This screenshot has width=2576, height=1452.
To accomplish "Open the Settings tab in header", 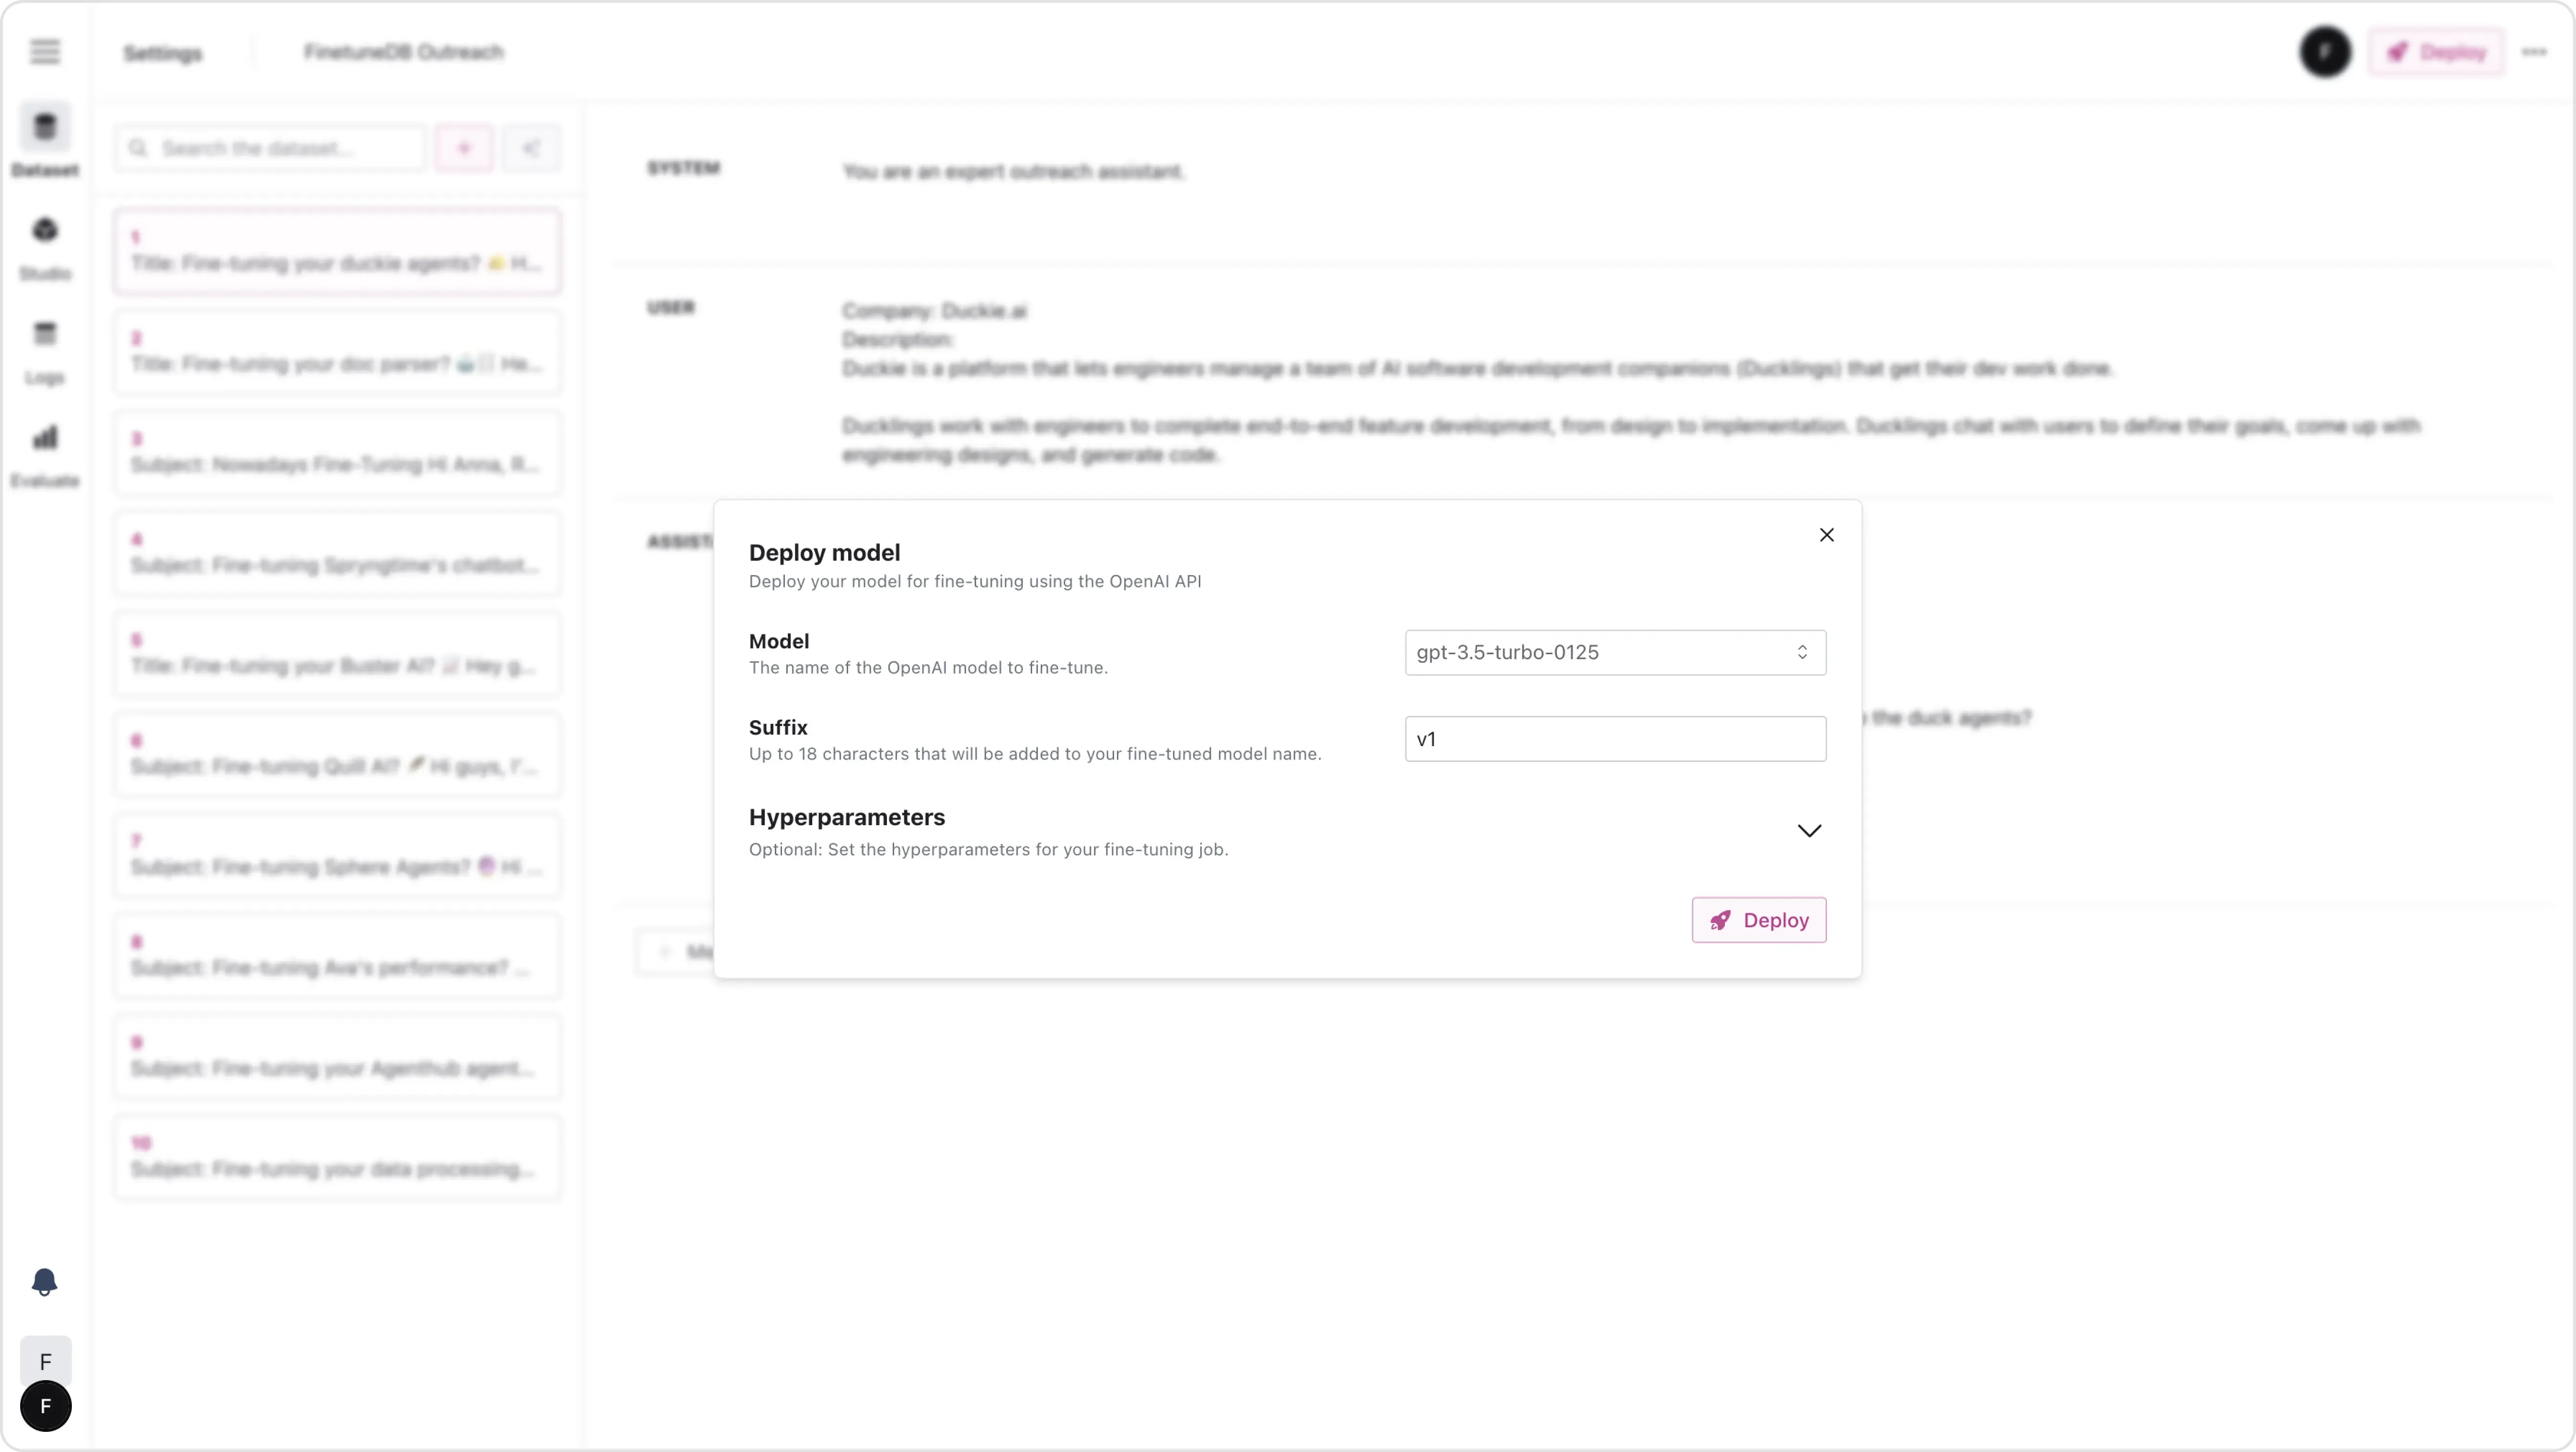I will click(x=163, y=53).
